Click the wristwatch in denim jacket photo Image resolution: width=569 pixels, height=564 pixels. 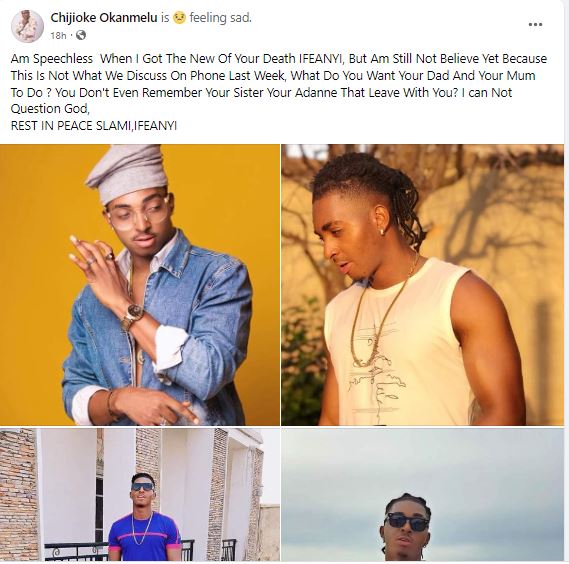coord(133,314)
